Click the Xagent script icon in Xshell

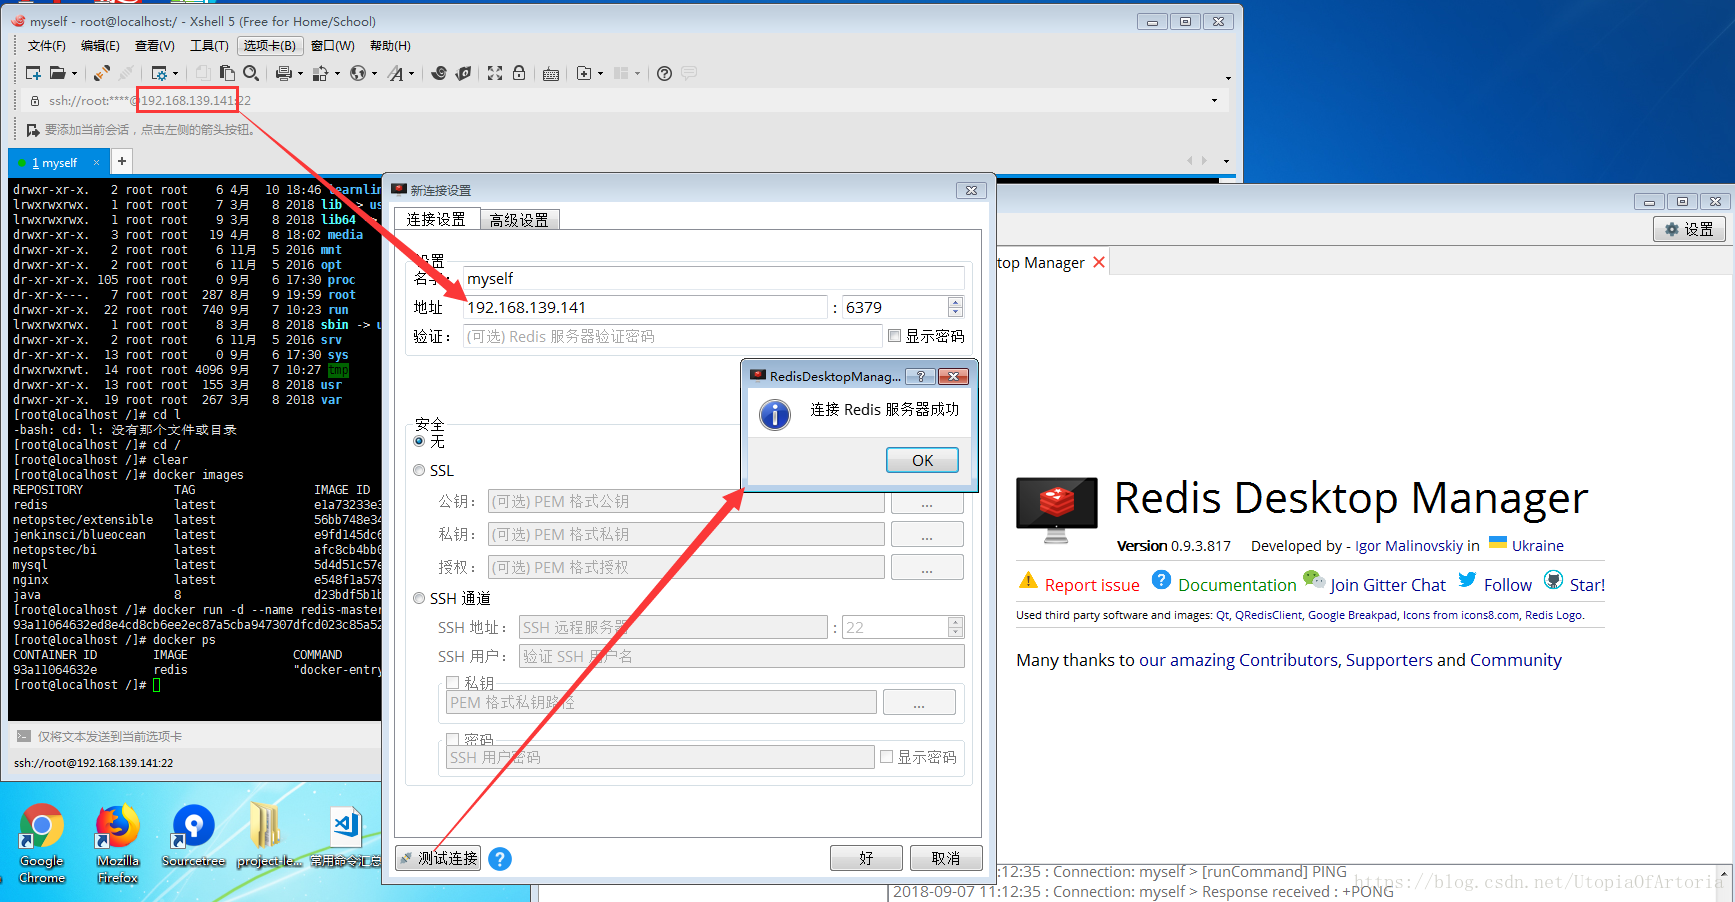pyautogui.click(x=463, y=73)
